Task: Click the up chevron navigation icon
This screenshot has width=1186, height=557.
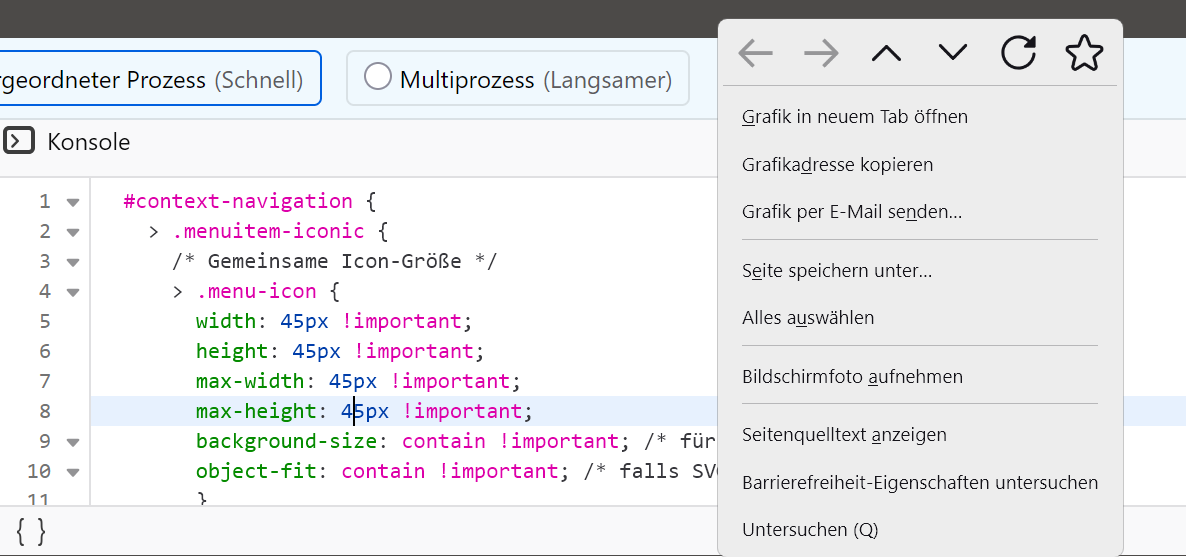Action: [x=886, y=53]
